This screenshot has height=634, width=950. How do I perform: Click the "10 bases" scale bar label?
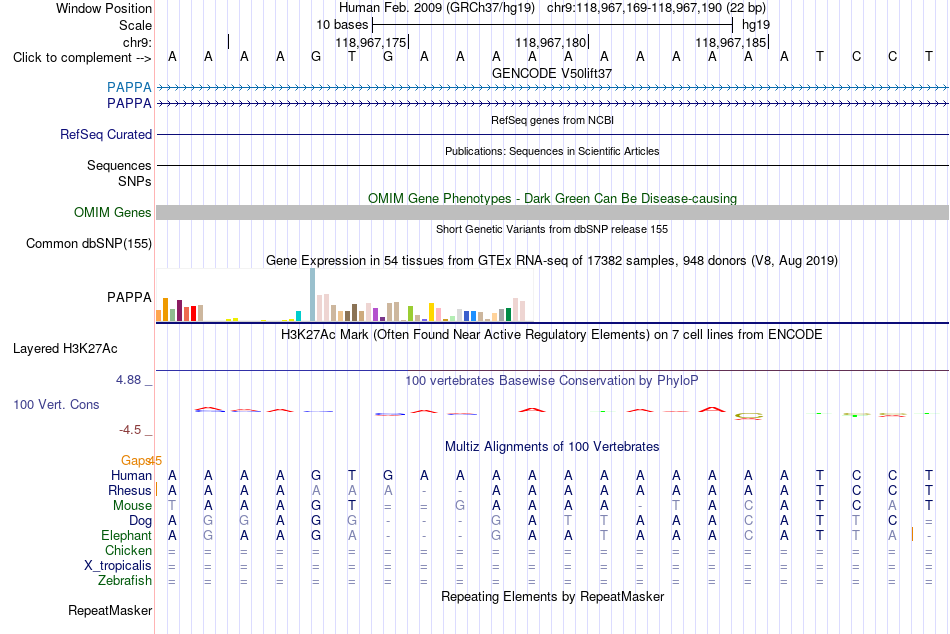click(x=342, y=25)
